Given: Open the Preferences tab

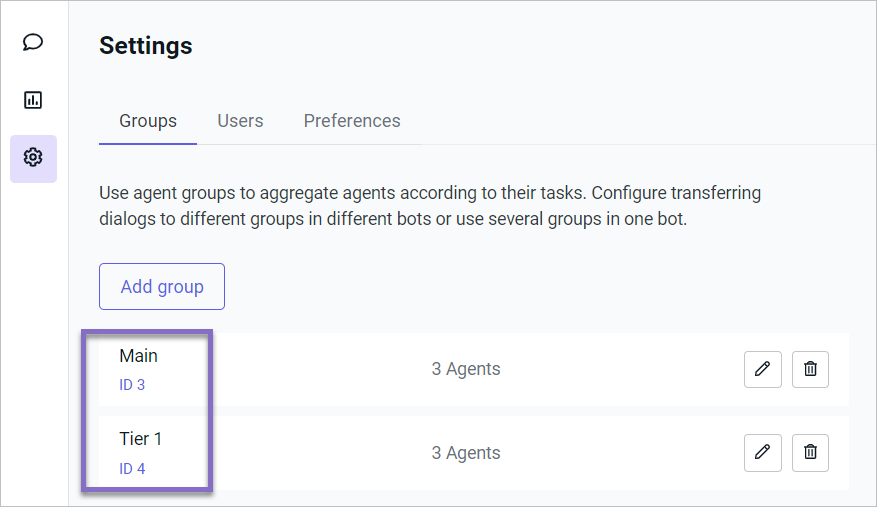Looking at the screenshot, I should tap(352, 121).
